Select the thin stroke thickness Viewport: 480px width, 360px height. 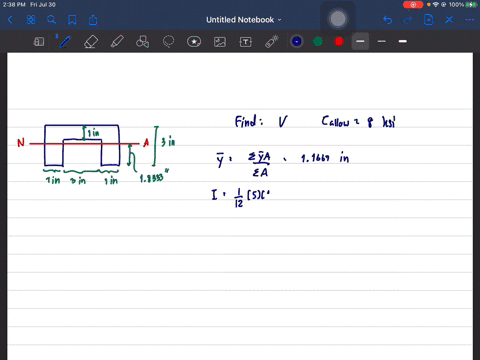coord(382,41)
